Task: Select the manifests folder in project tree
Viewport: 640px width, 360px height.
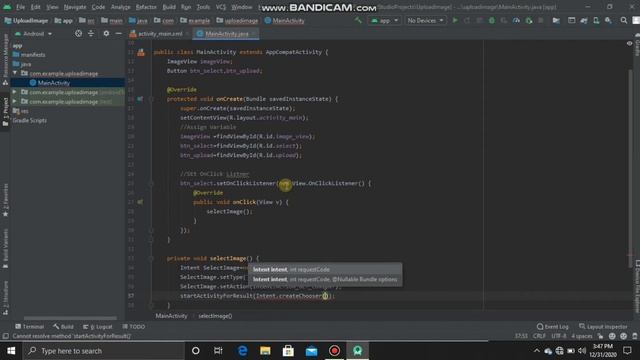Action: [29, 55]
